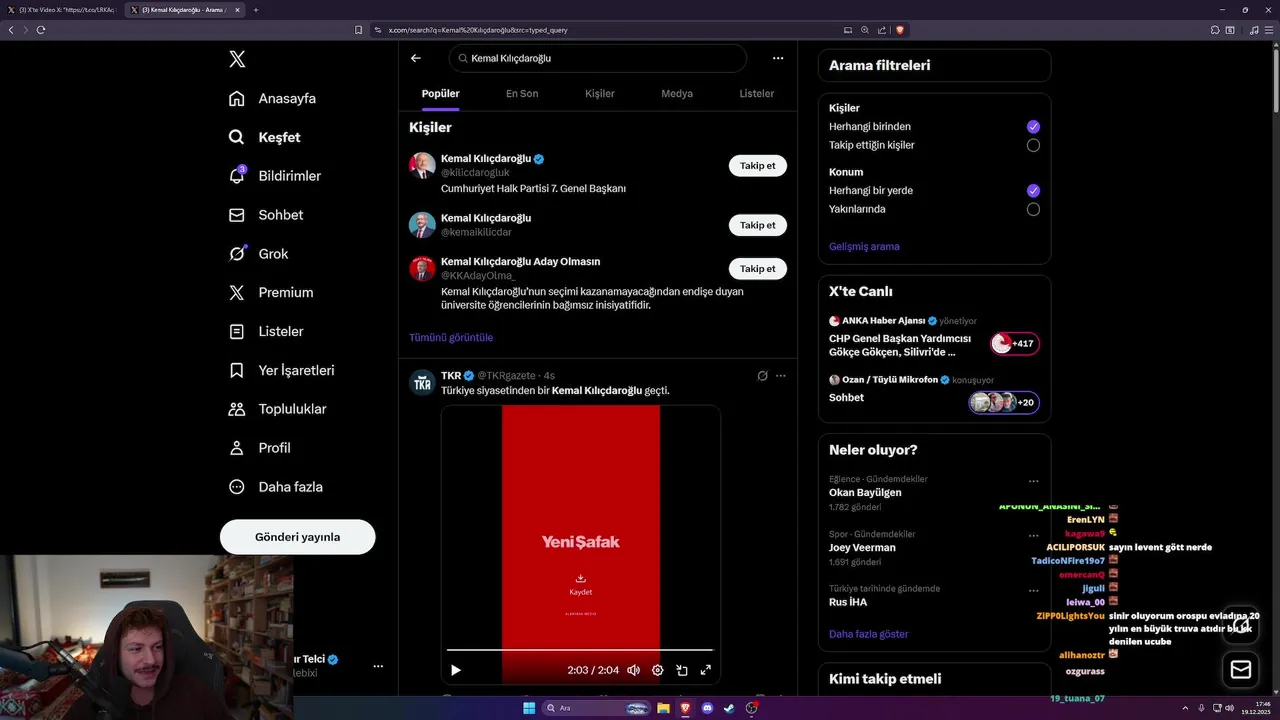Follow @kilicdaroglu with Takip et

click(757, 166)
